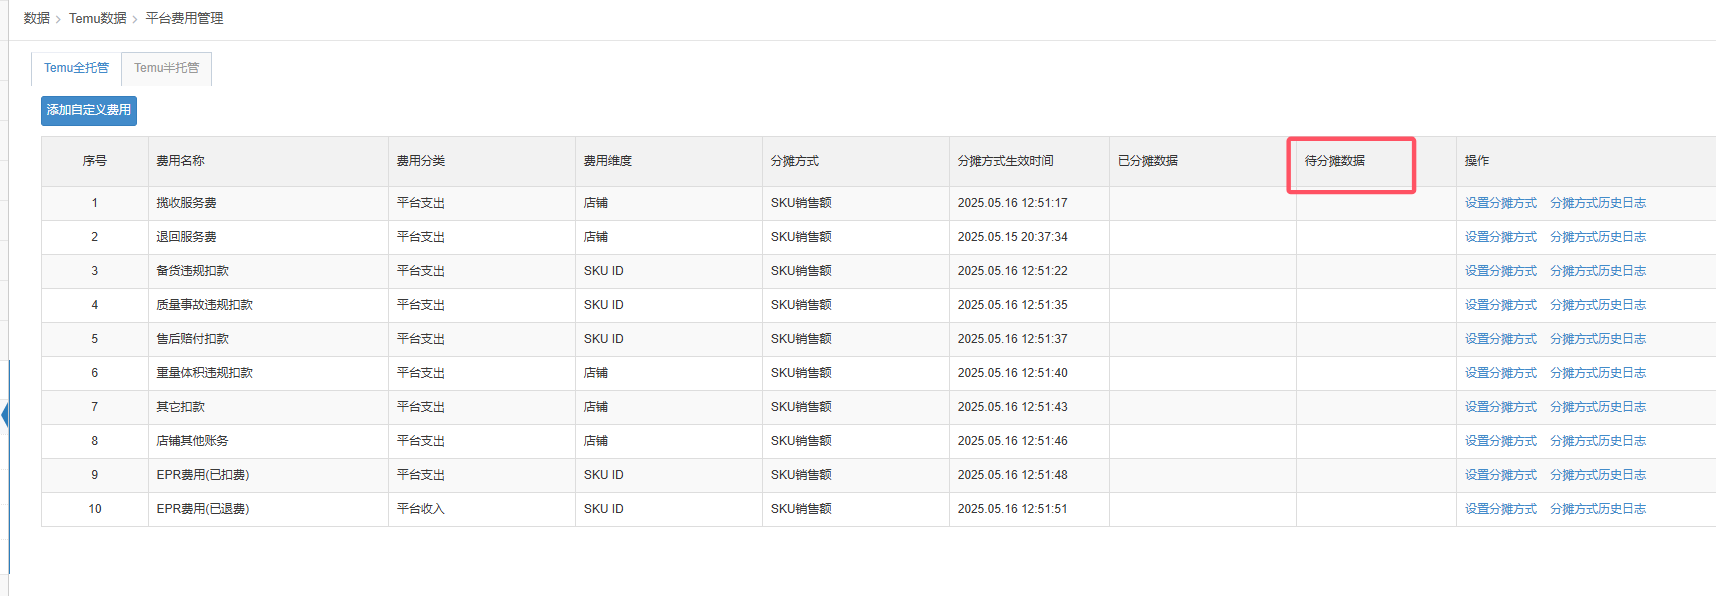1716x596 pixels.
Task: Click row number 10 cell
Action: pyautogui.click(x=94, y=509)
